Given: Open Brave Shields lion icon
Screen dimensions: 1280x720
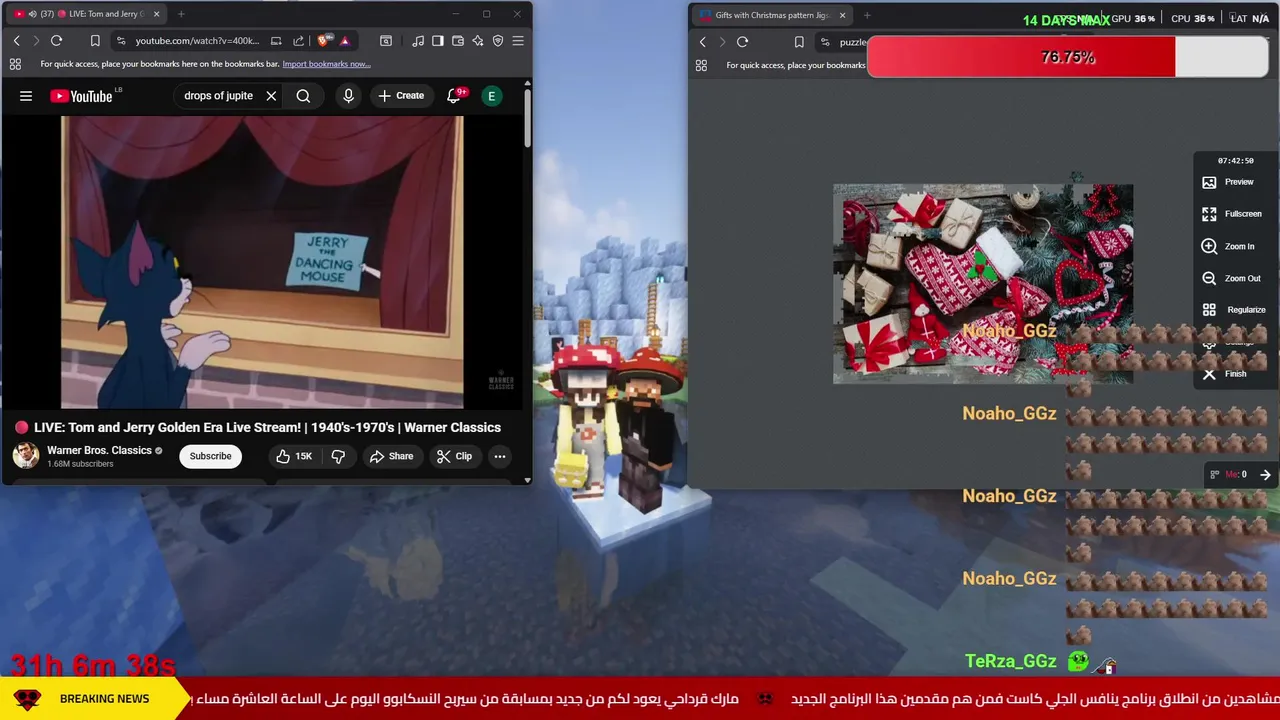Looking at the screenshot, I should [x=323, y=41].
